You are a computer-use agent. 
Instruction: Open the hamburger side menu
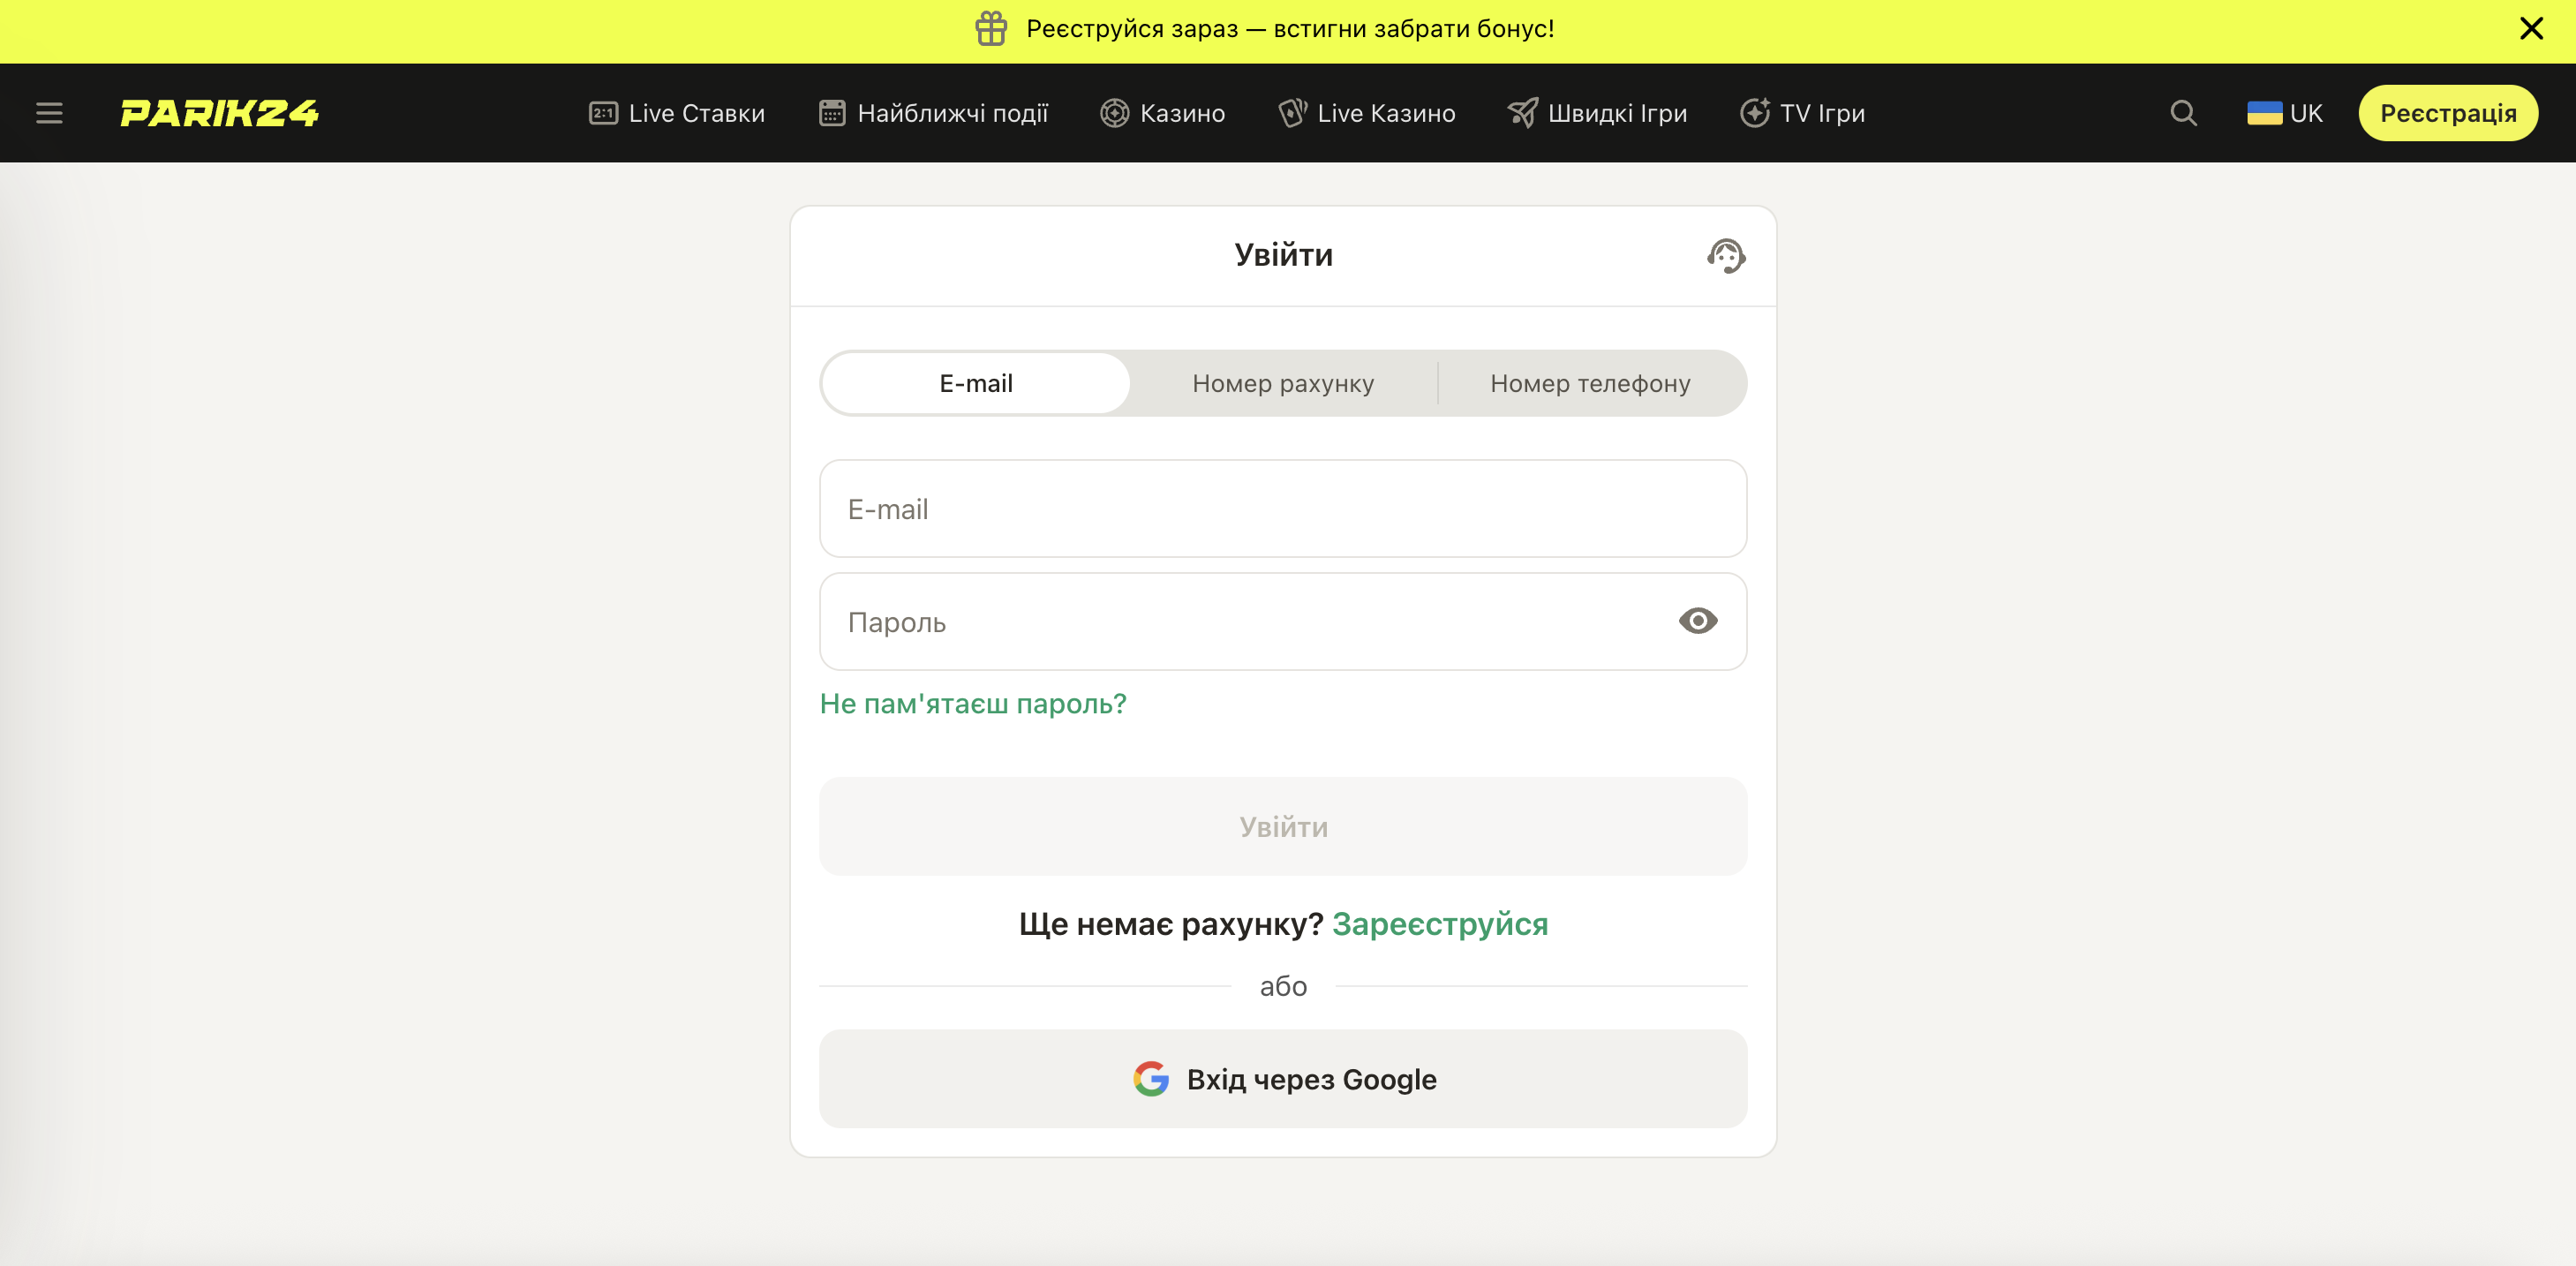click(x=49, y=113)
